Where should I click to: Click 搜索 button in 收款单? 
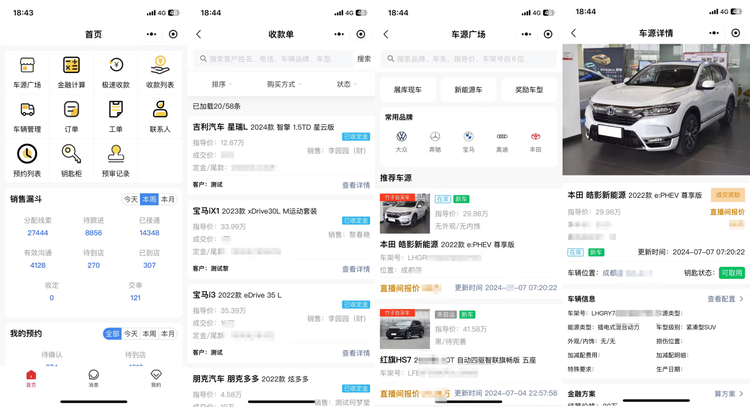(x=364, y=59)
